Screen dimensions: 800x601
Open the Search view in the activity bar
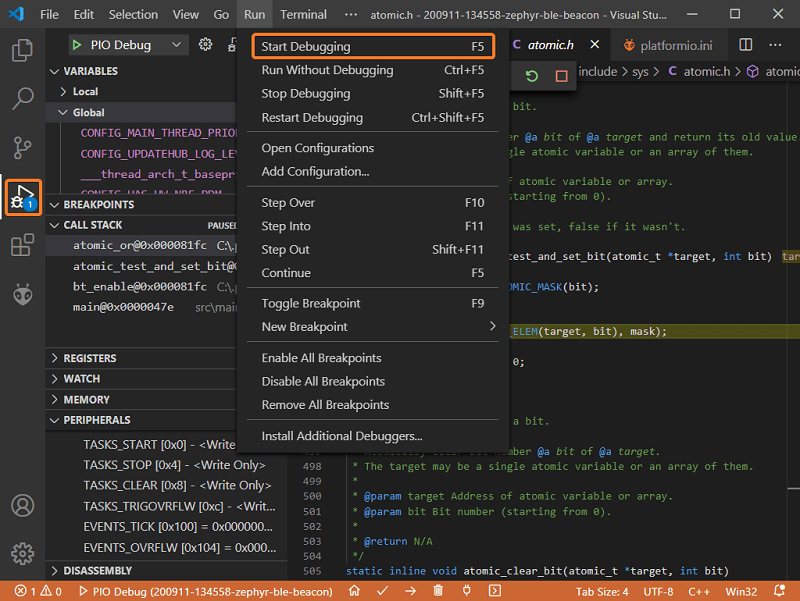tap(22, 98)
